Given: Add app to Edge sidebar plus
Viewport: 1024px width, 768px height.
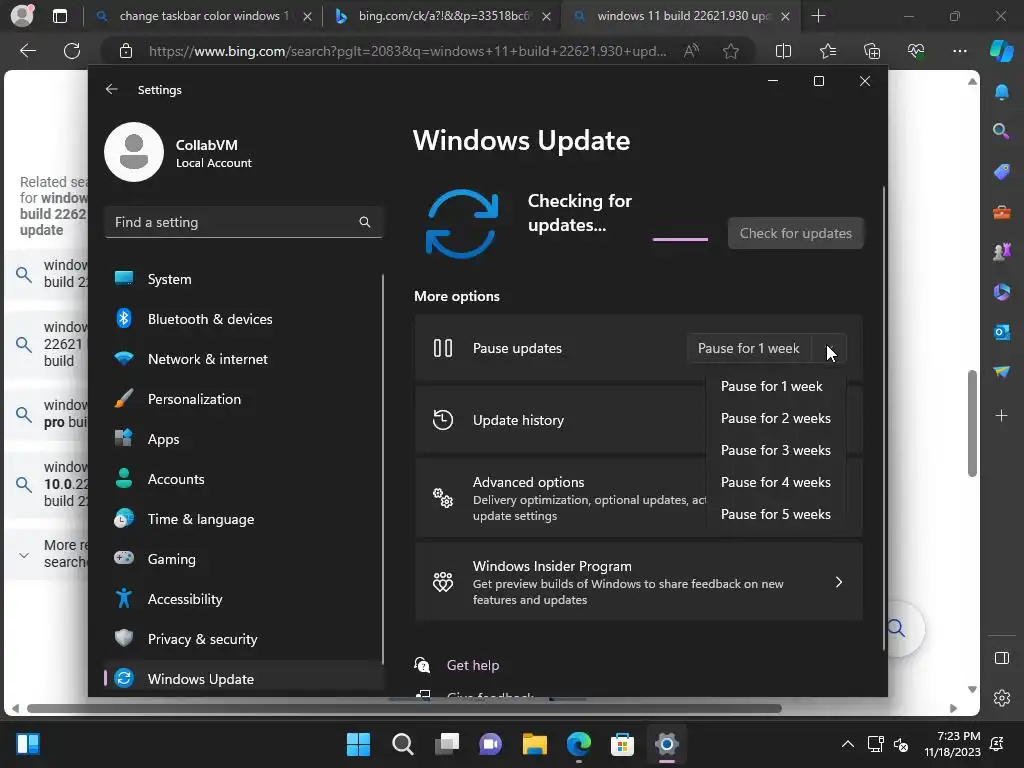Looking at the screenshot, I should [x=1001, y=415].
